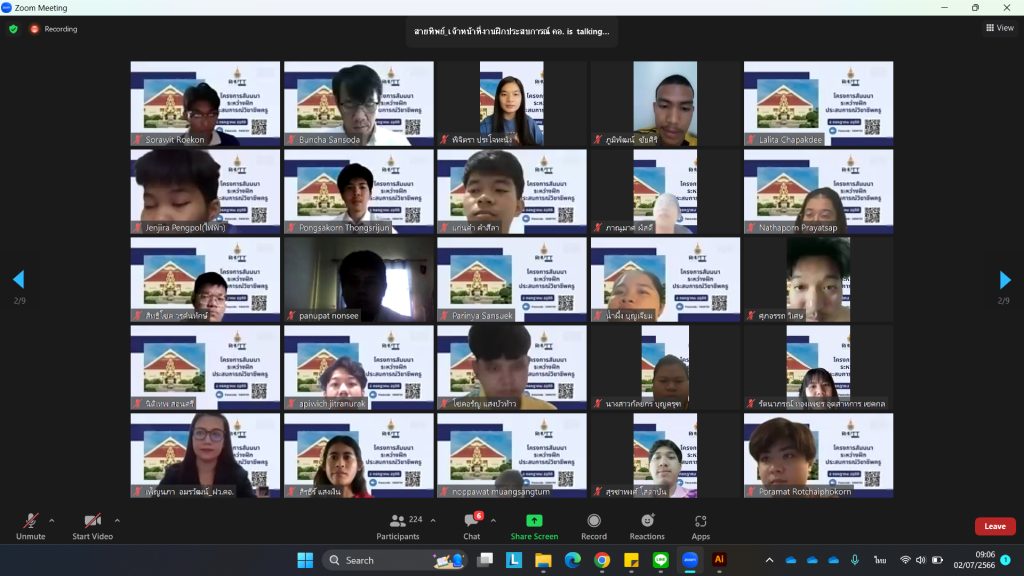Go to previous gallery page arrow

click(x=18, y=280)
